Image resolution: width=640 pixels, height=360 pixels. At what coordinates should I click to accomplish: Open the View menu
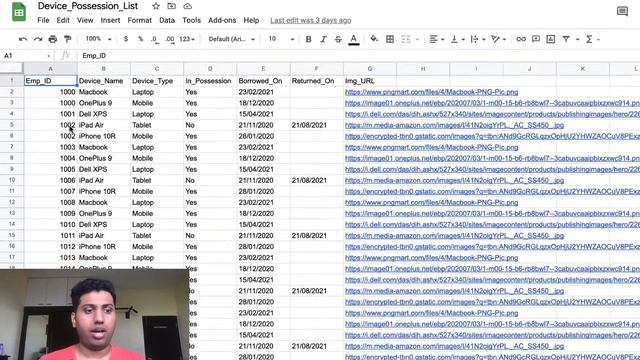tap(85, 20)
